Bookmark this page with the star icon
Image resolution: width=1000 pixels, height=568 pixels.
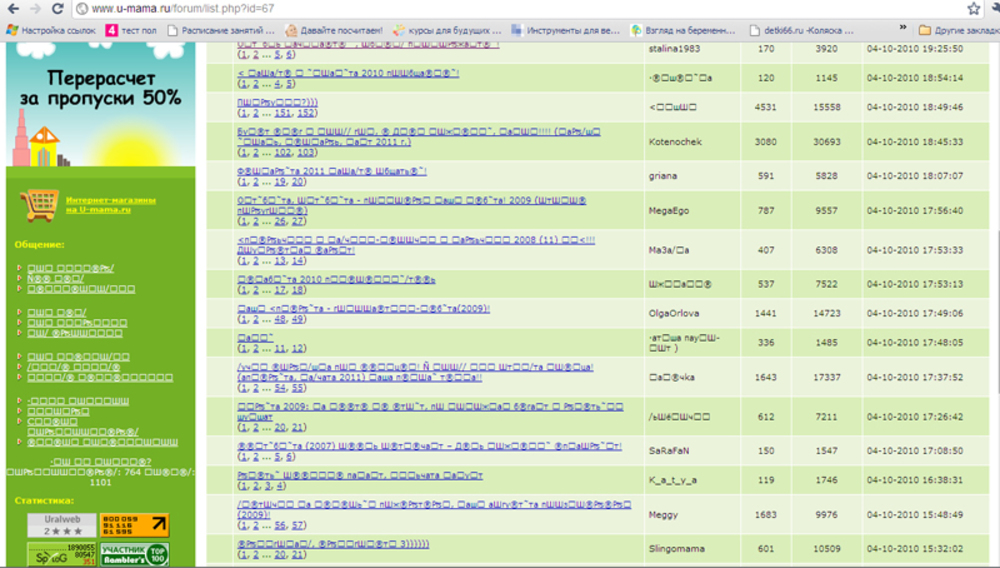click(972, 9)
